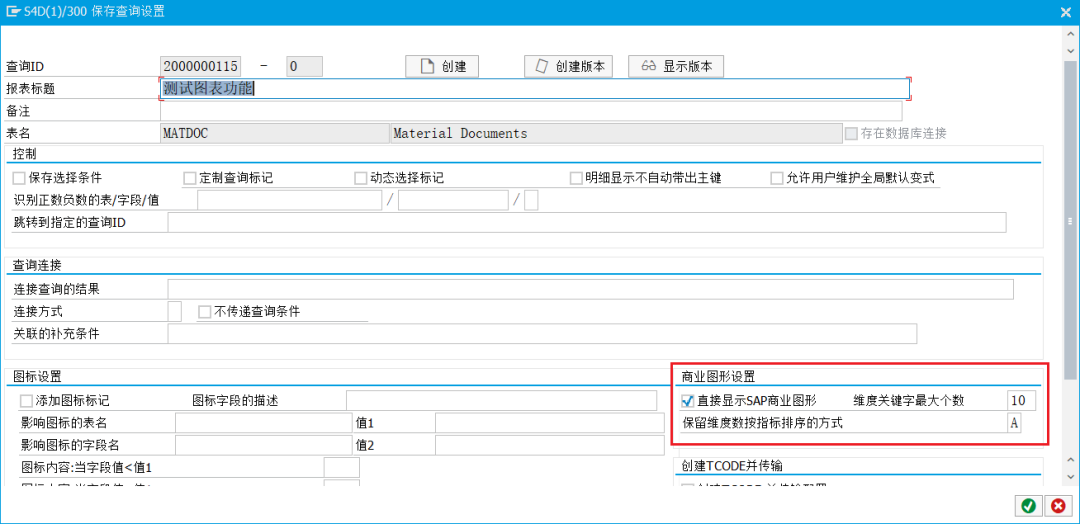1080x524 pixels.
Task: Click the 连接查询的结果 input field
Action: tap(591, 289)
